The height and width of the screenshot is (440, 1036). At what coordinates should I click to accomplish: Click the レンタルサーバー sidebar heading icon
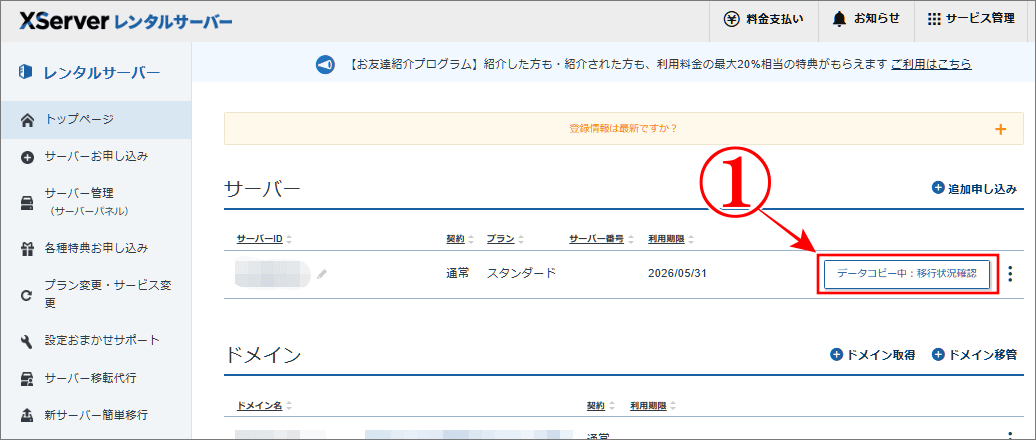click(26, 72)
